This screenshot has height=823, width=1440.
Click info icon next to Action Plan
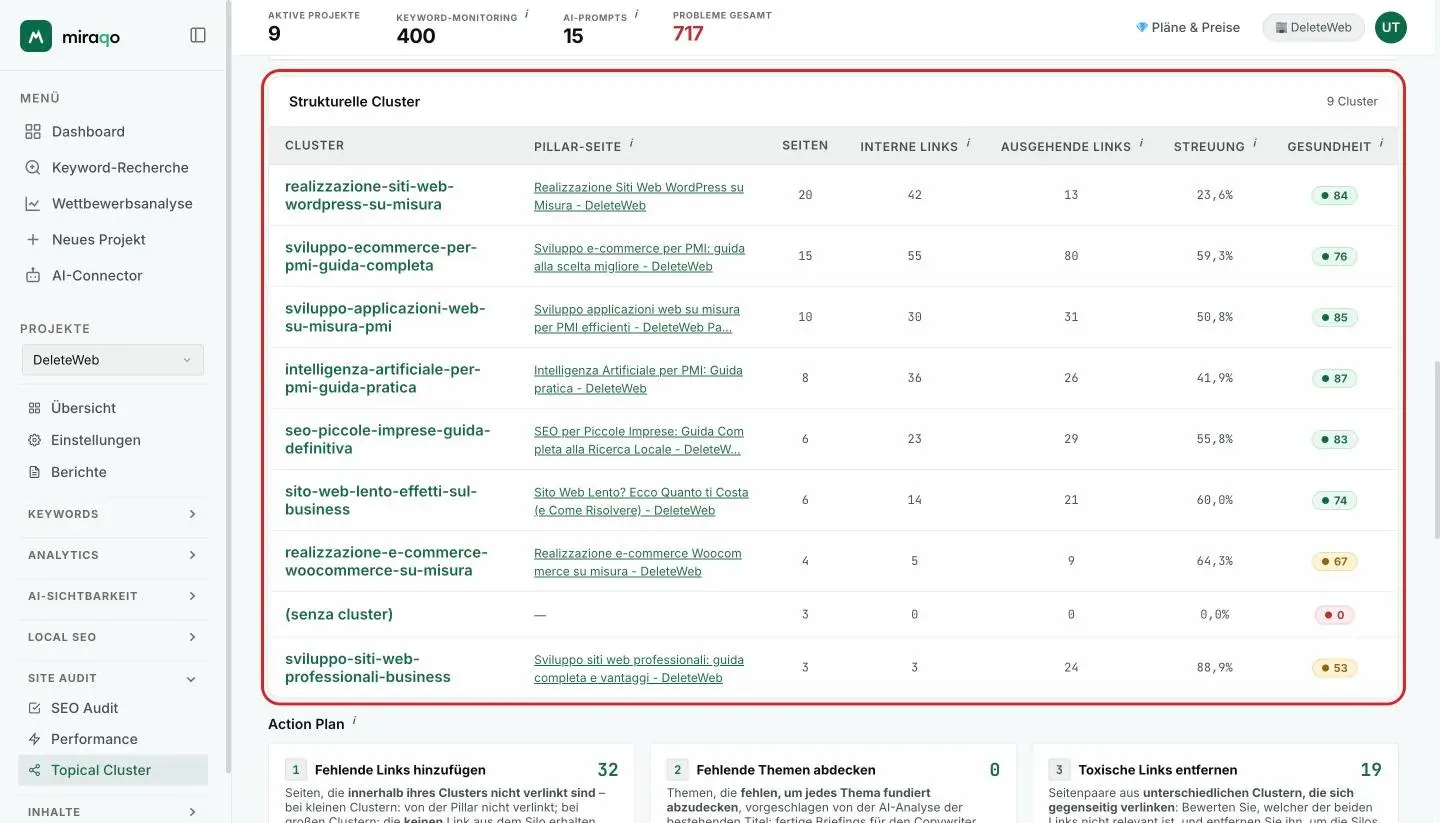(x=354, y=721)
